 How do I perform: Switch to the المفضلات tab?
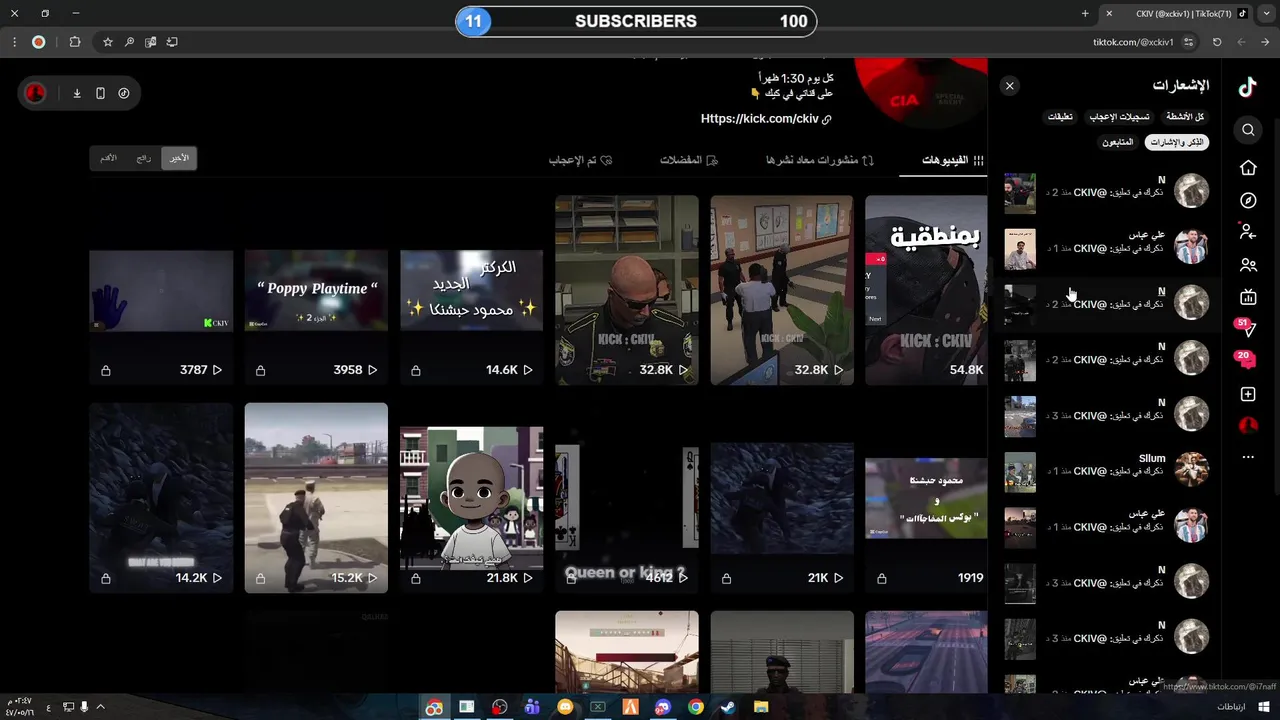(689, 160)
